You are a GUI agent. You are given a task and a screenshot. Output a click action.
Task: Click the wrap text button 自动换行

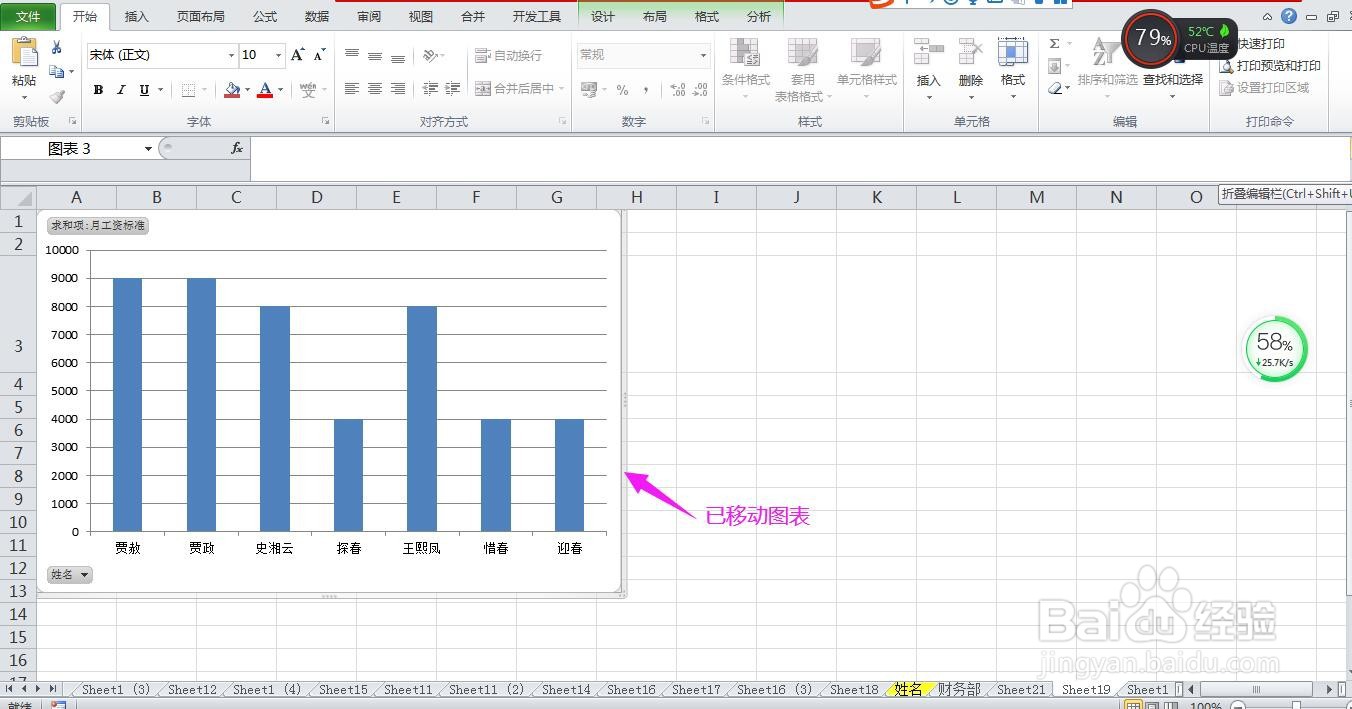coord(509,55)
